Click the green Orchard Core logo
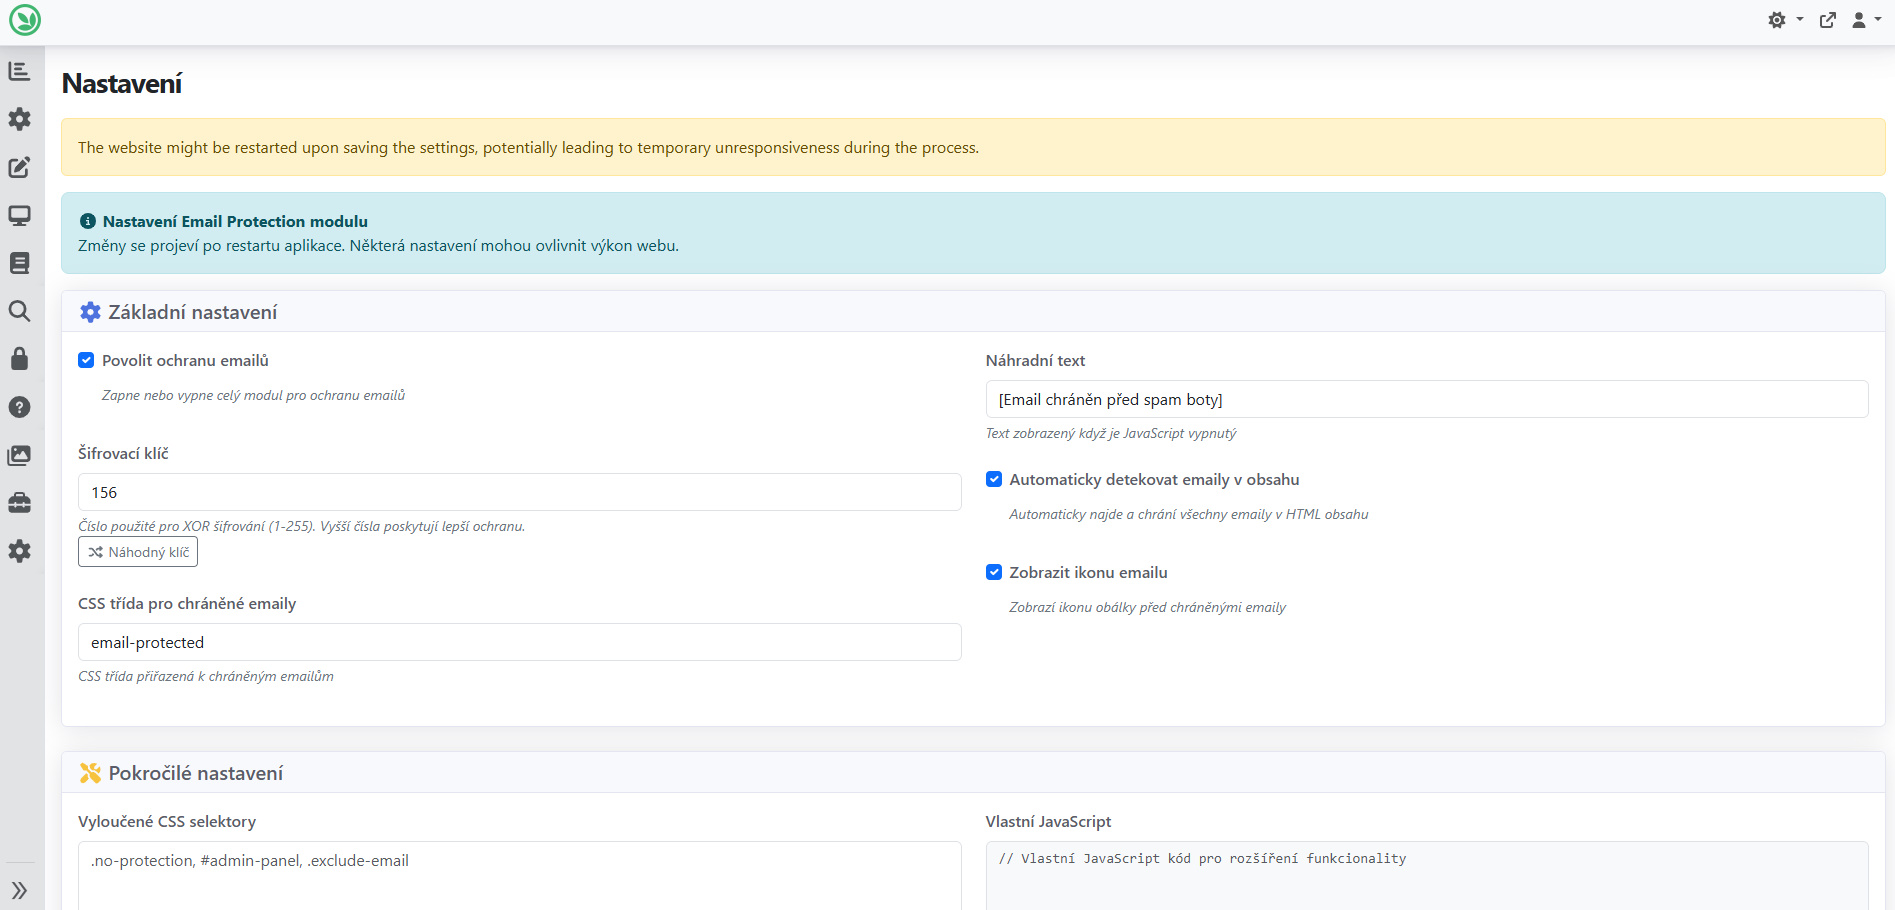 24,20
